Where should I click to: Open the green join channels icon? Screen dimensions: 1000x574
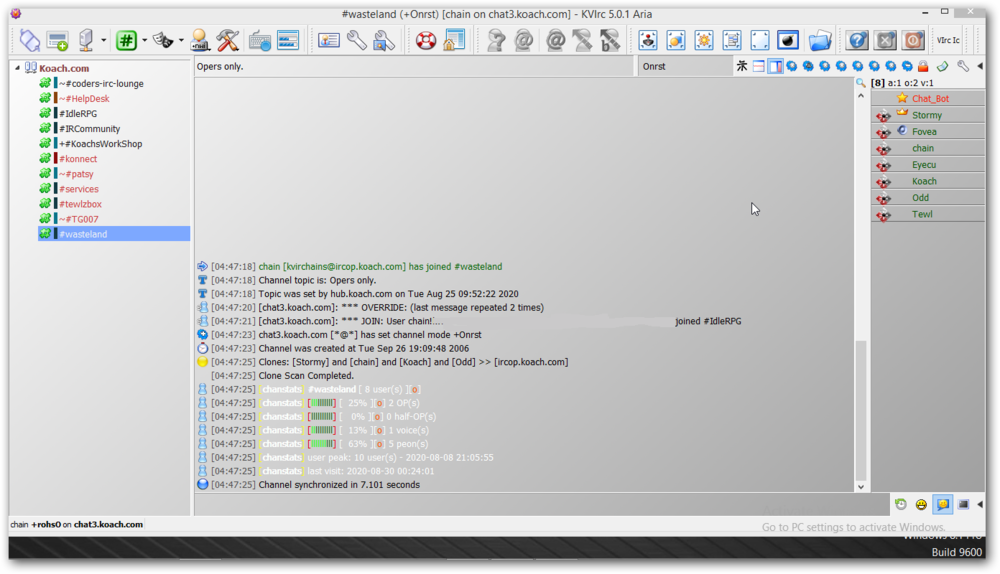click(x=126, y=40)
